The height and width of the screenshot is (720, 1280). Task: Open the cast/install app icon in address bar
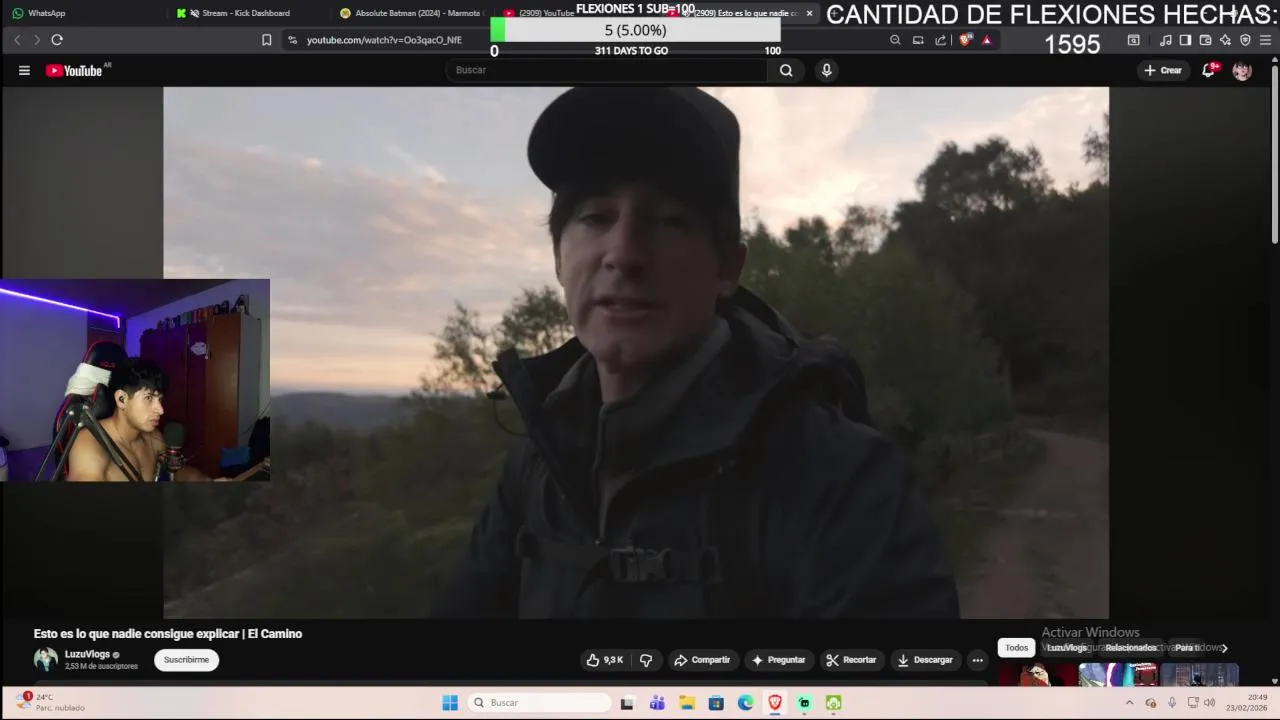pyautogui.click(x=918, y=40)
